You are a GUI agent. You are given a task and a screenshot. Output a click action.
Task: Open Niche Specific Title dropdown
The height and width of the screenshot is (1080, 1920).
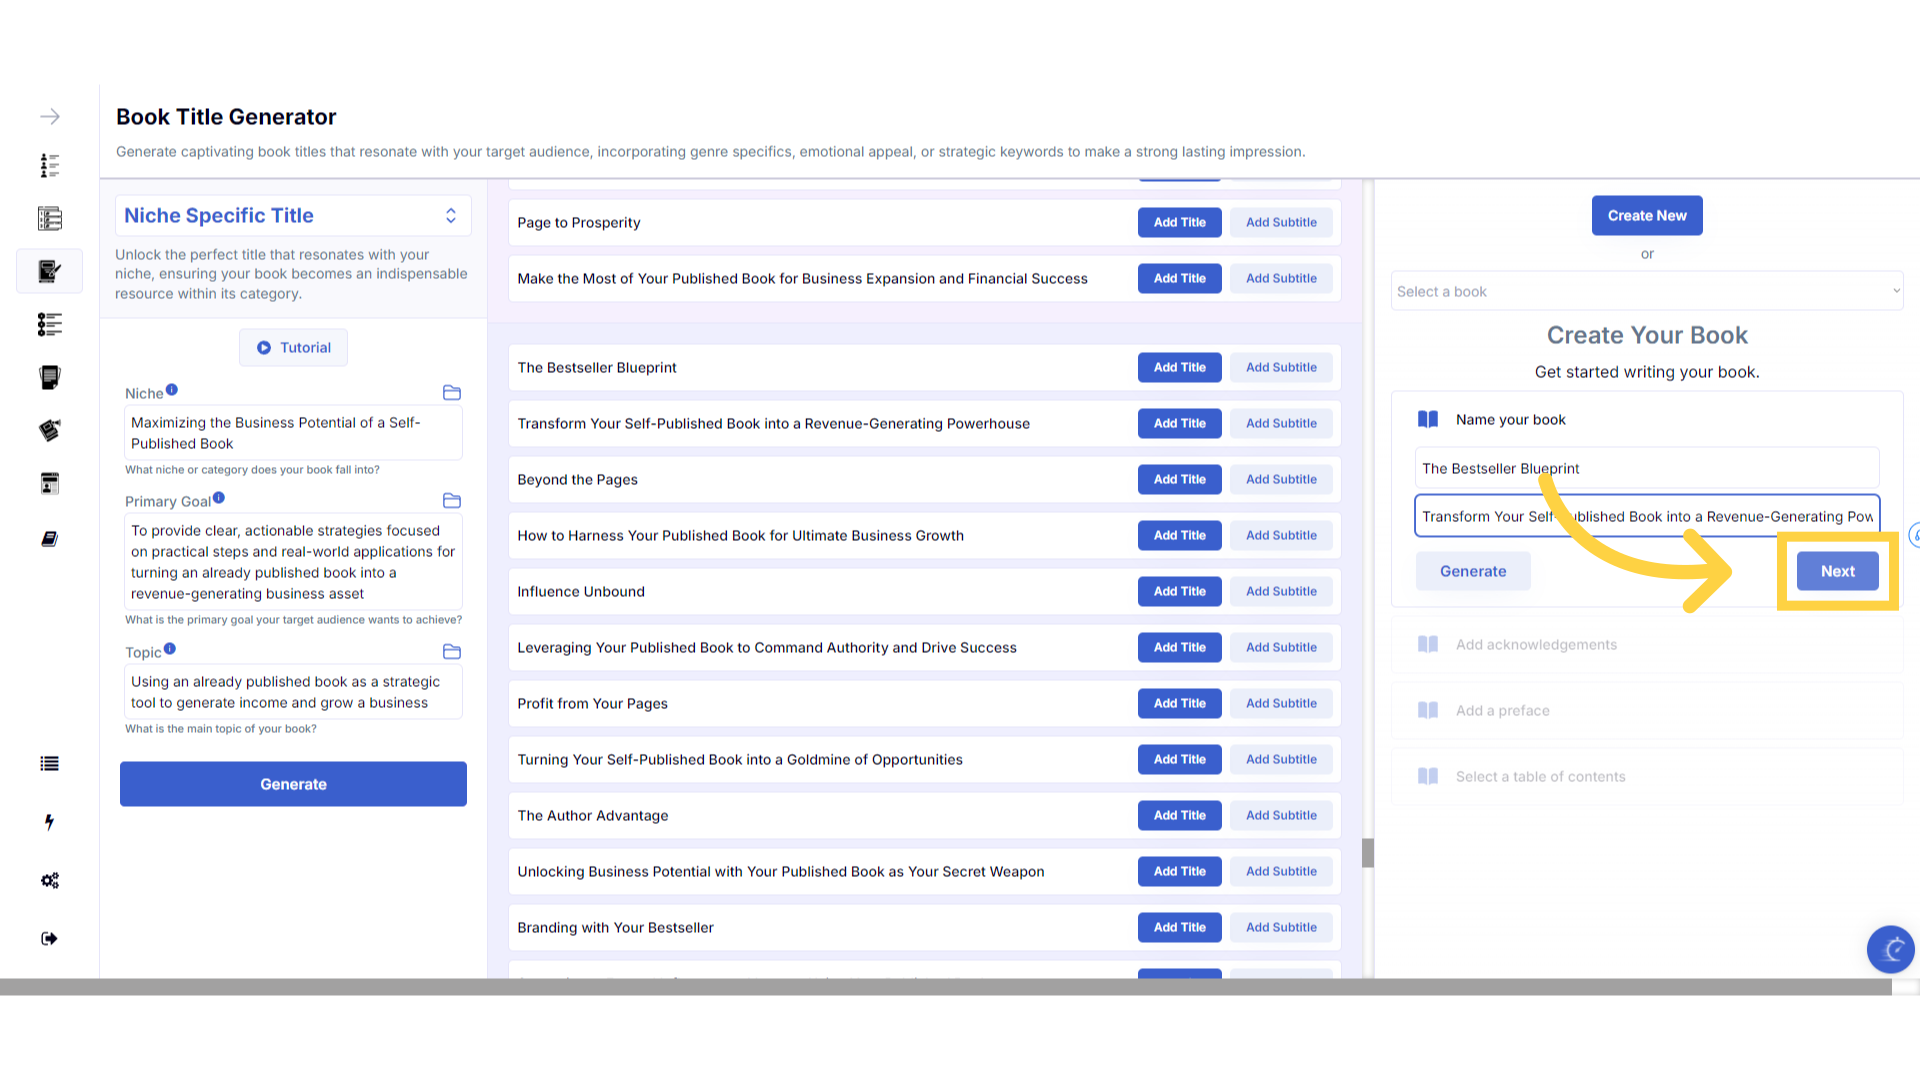click(292, 216)
